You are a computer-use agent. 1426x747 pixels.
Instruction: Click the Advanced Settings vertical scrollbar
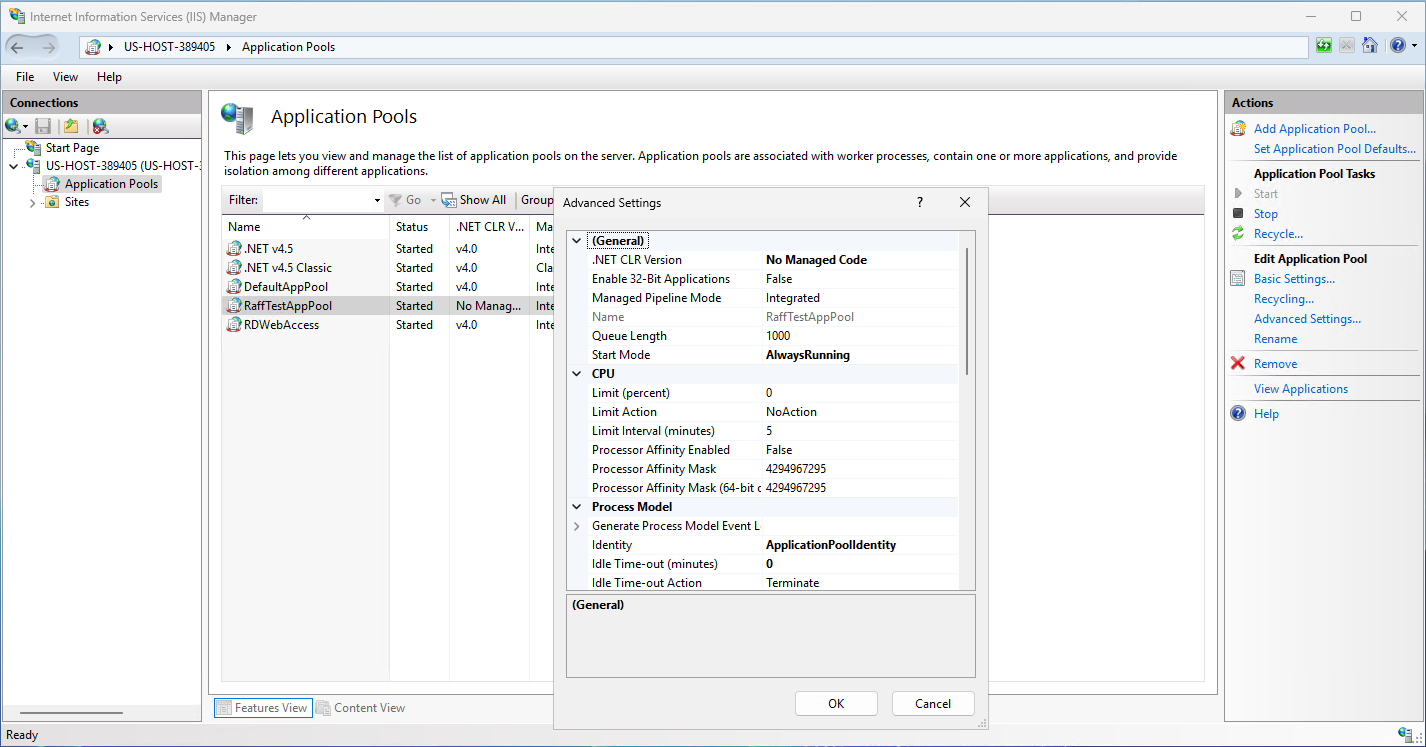coord(966,311)
